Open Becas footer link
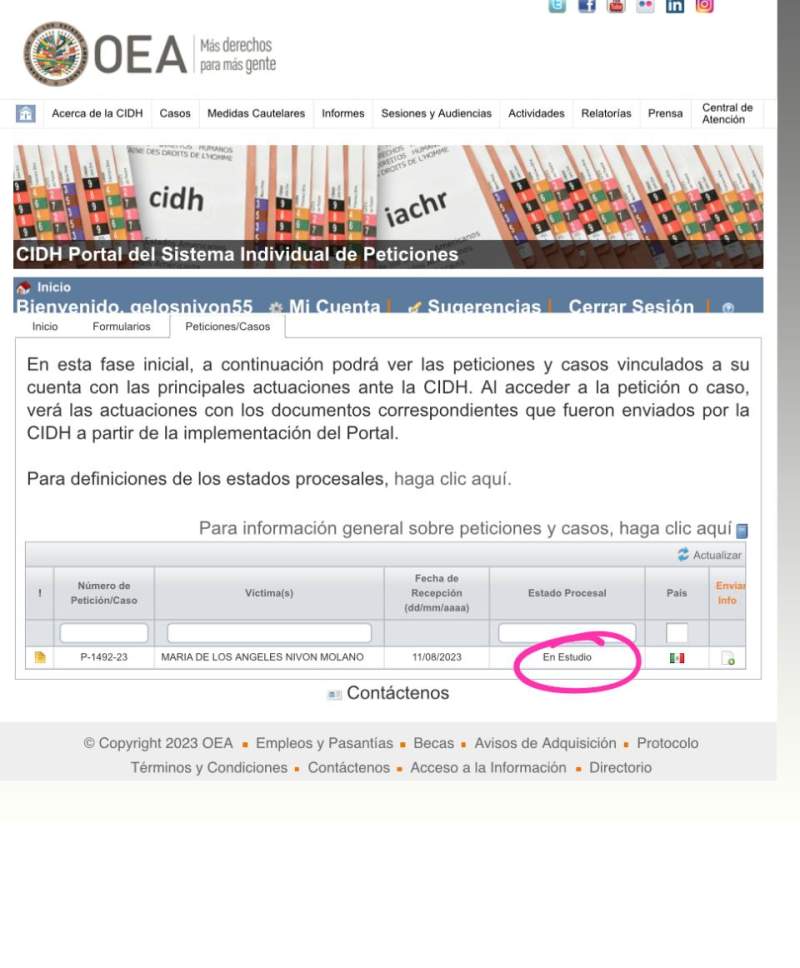The height and width of the screenshot is (968, 800). (x=433, y=743)
